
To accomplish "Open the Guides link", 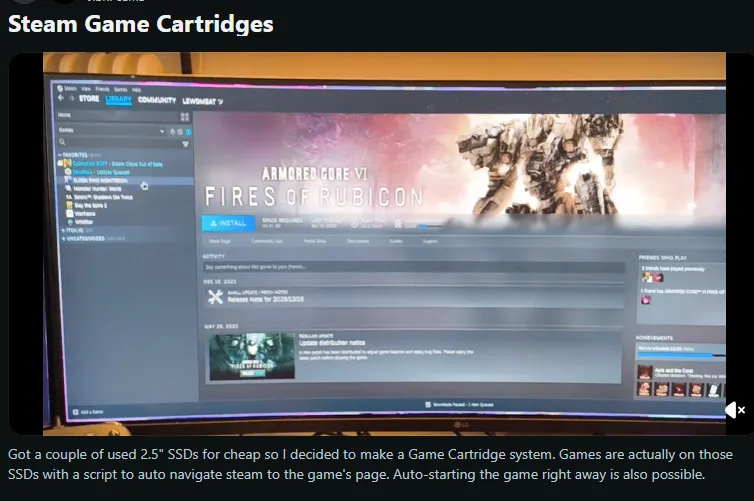I will pyautogui.click(x=396, y=241).
